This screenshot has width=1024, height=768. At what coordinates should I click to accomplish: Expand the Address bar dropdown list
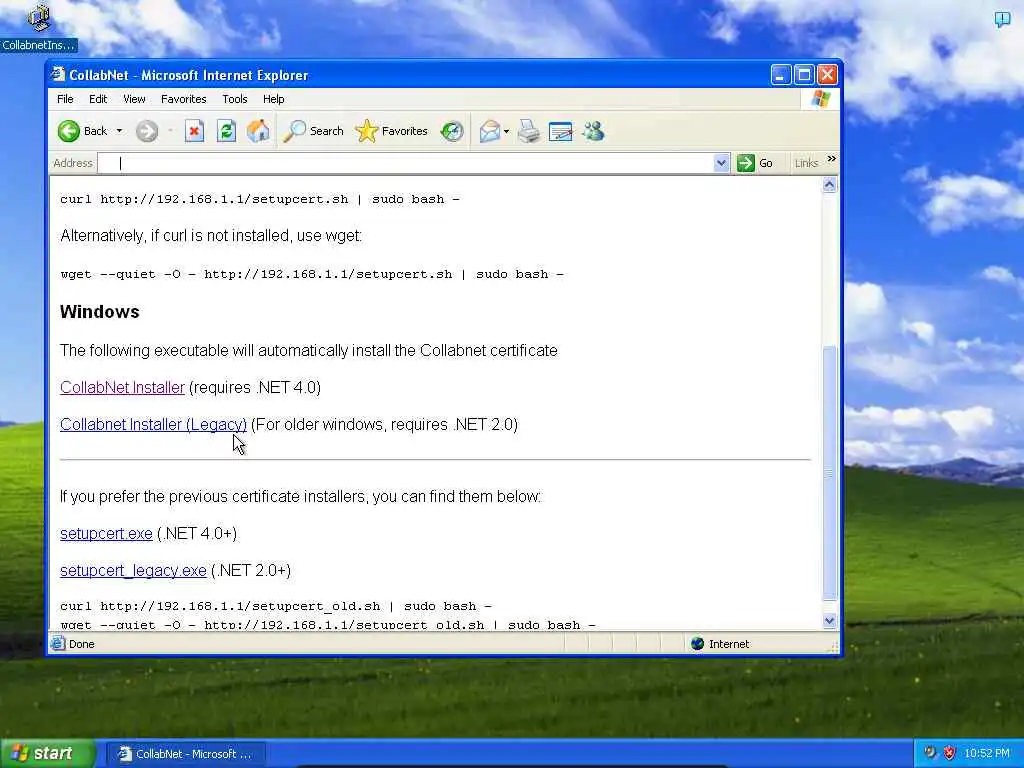pos(721,163)
